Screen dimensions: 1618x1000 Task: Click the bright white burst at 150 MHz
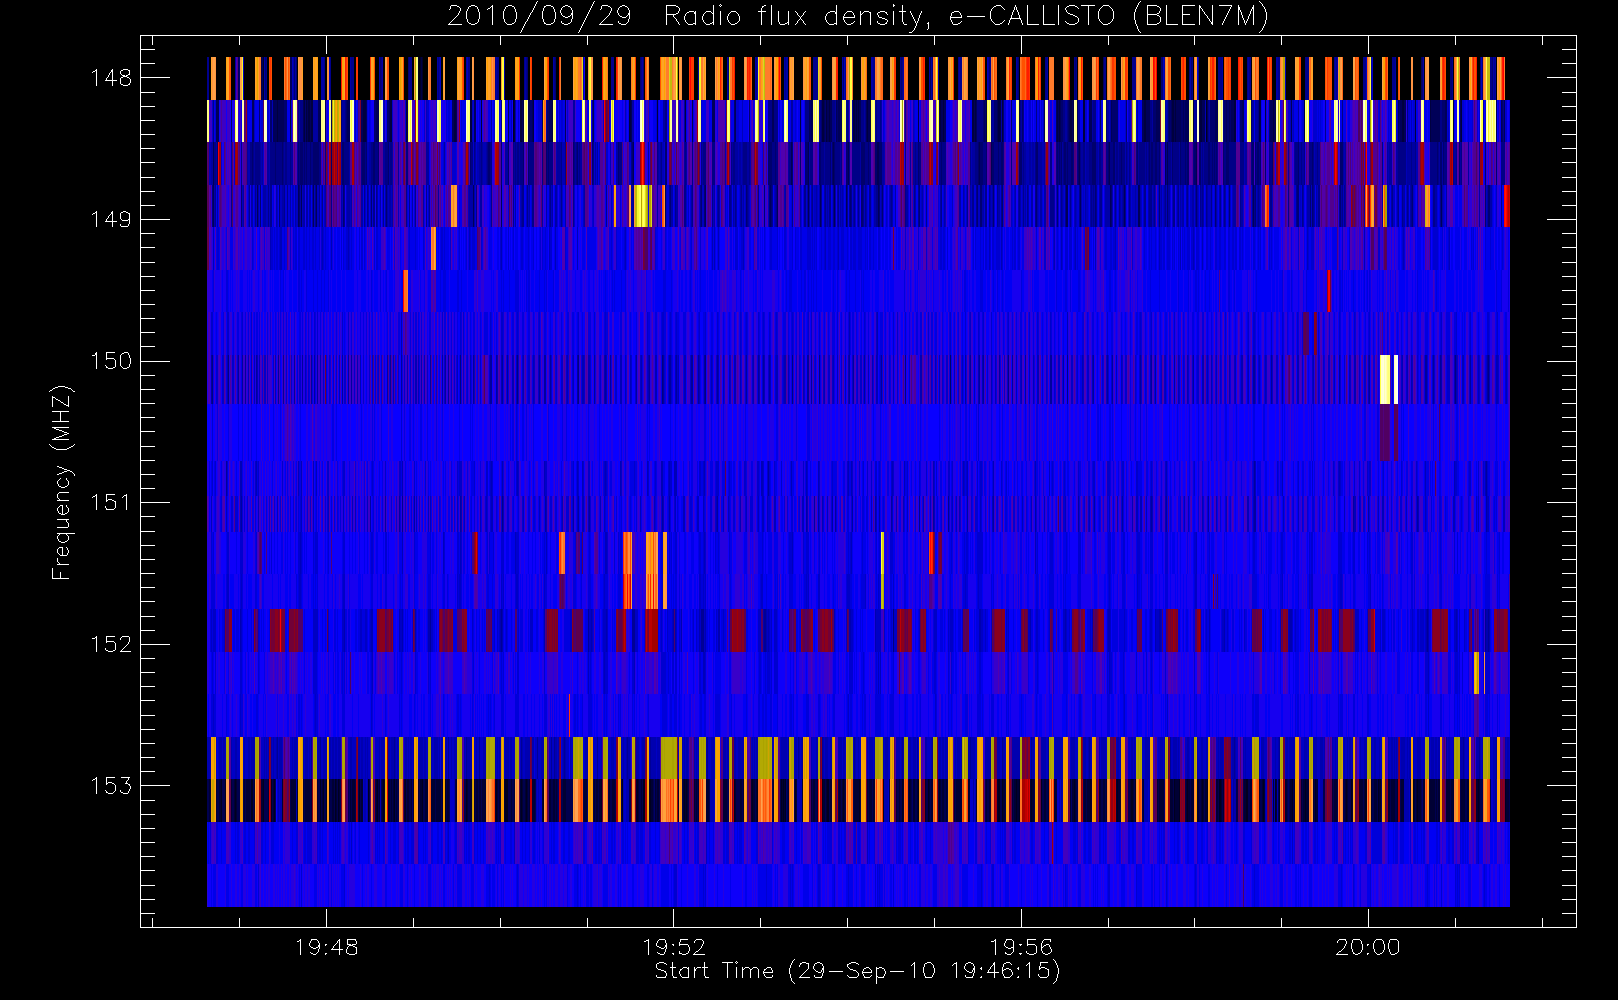click(x=1389, y=379)
